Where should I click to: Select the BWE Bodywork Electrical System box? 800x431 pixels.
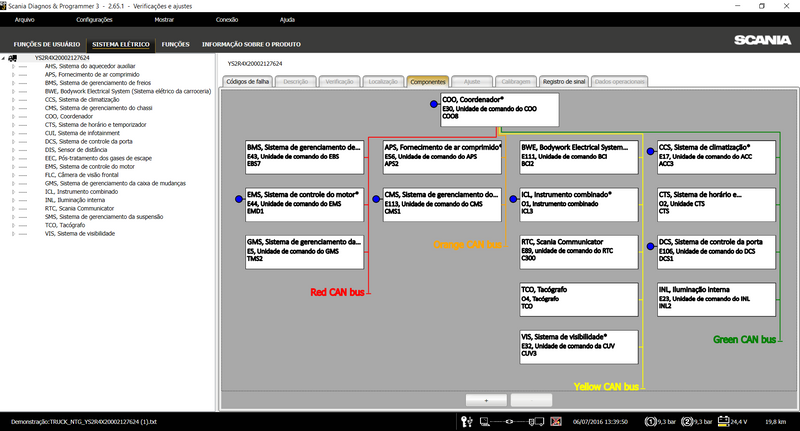579,157
